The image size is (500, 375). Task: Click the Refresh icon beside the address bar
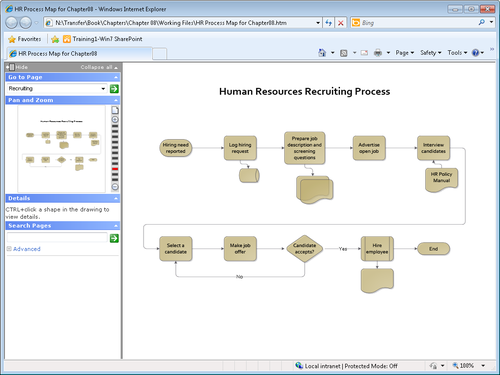(329, 23)
